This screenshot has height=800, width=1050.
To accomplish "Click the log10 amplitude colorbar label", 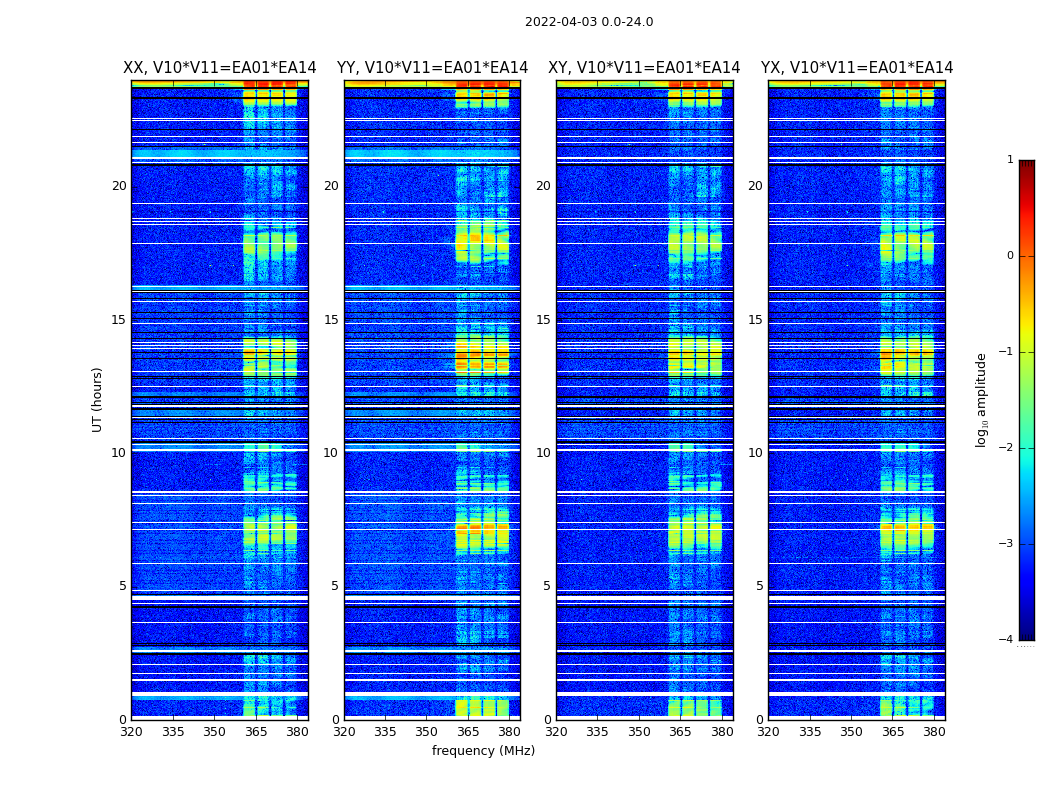I will (x=982, y=399).
